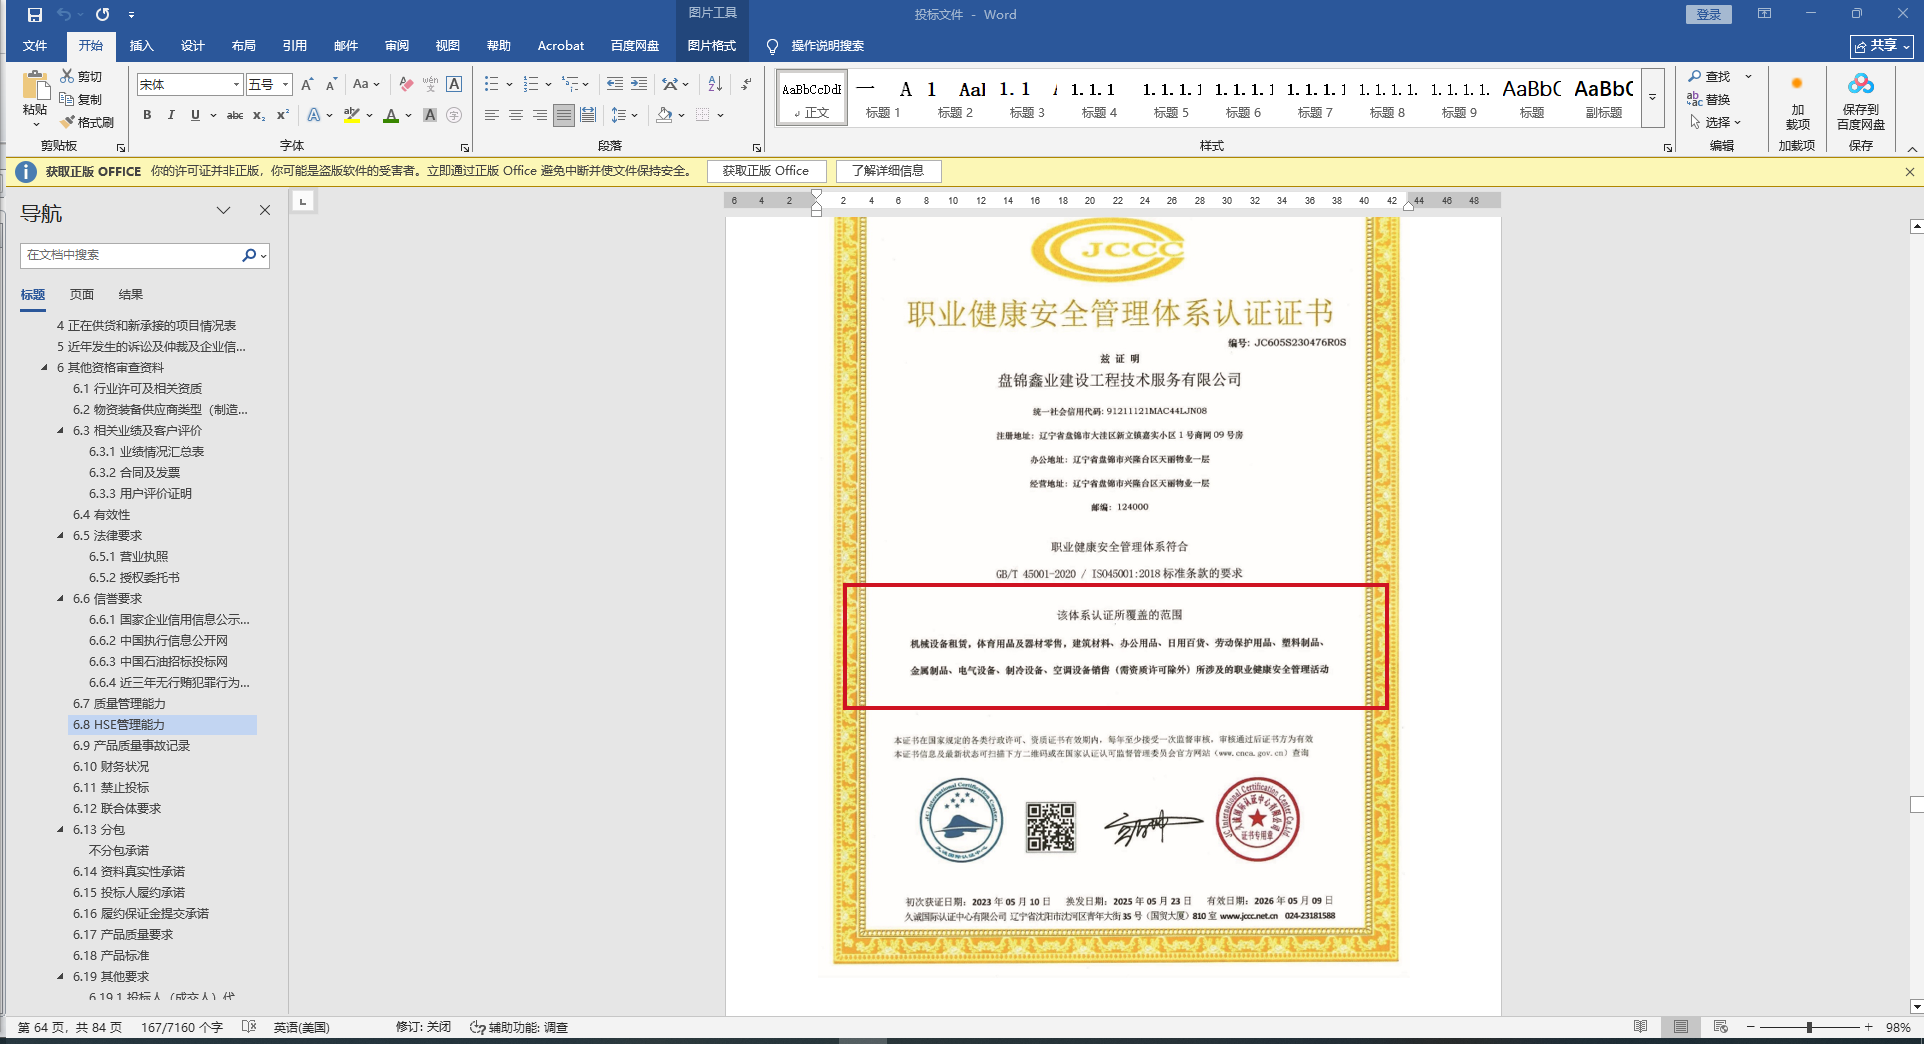Toggle Print Layout view in the status bar
Screen dimensions: 1924x1044
[1681, 1027]
